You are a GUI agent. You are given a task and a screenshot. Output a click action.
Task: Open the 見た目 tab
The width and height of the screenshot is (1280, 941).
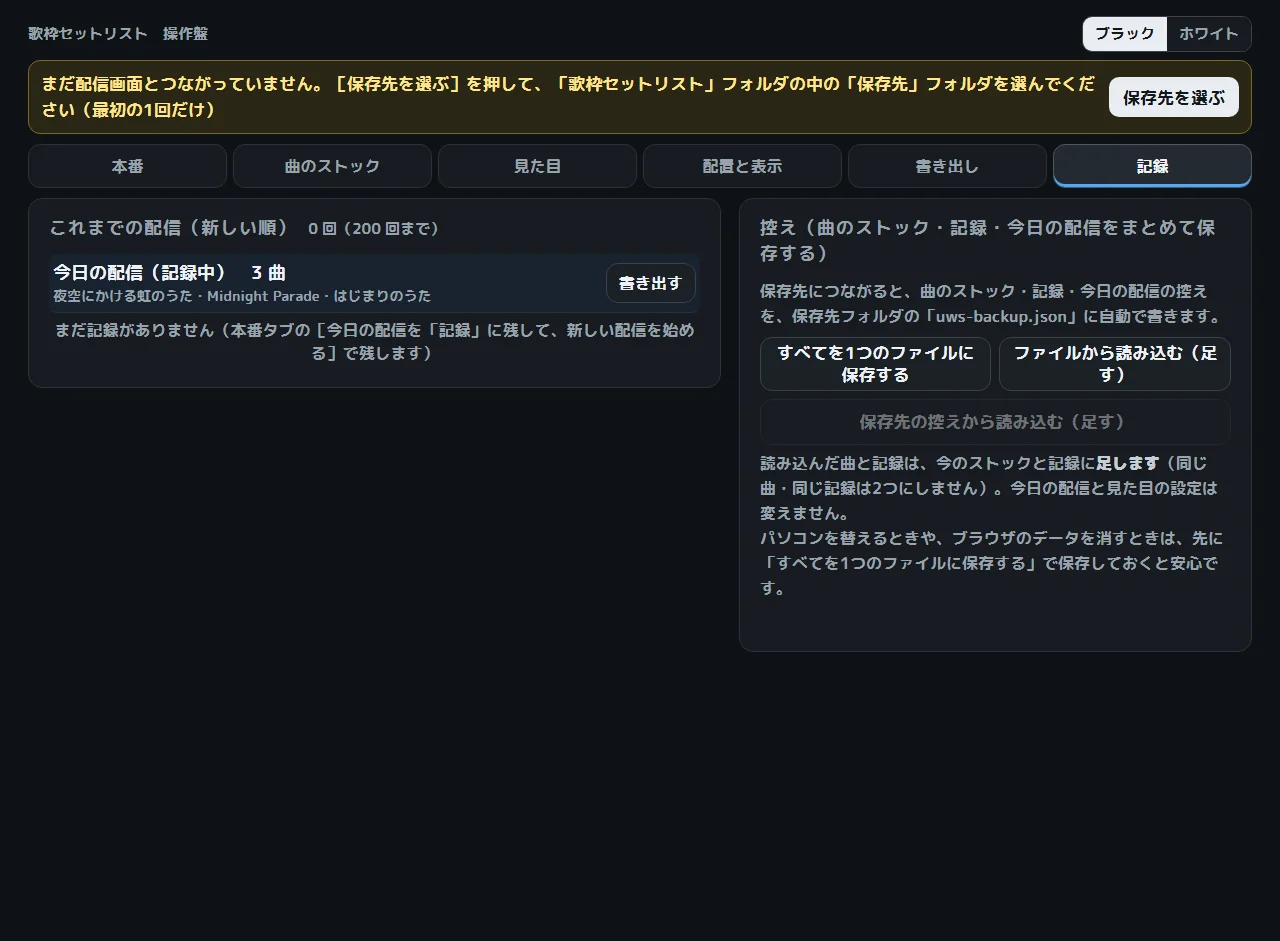(538, 166)
